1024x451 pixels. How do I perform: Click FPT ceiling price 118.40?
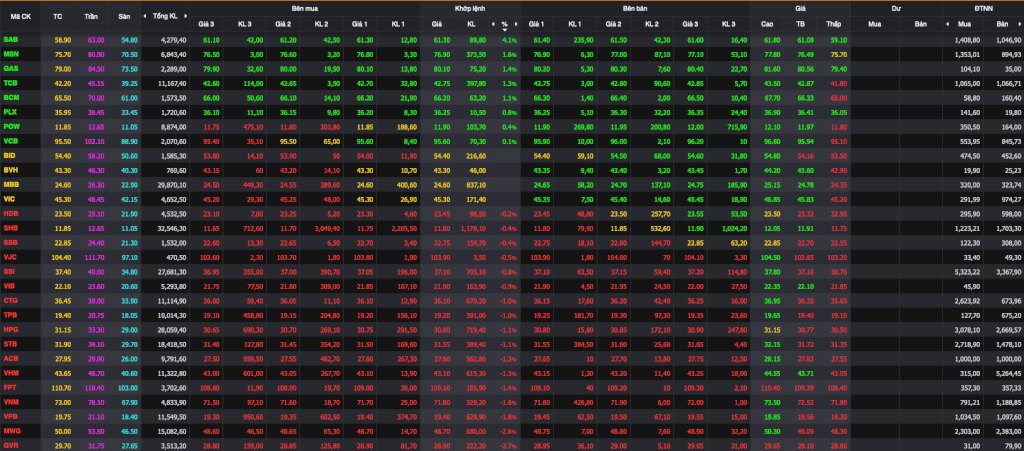95,387
